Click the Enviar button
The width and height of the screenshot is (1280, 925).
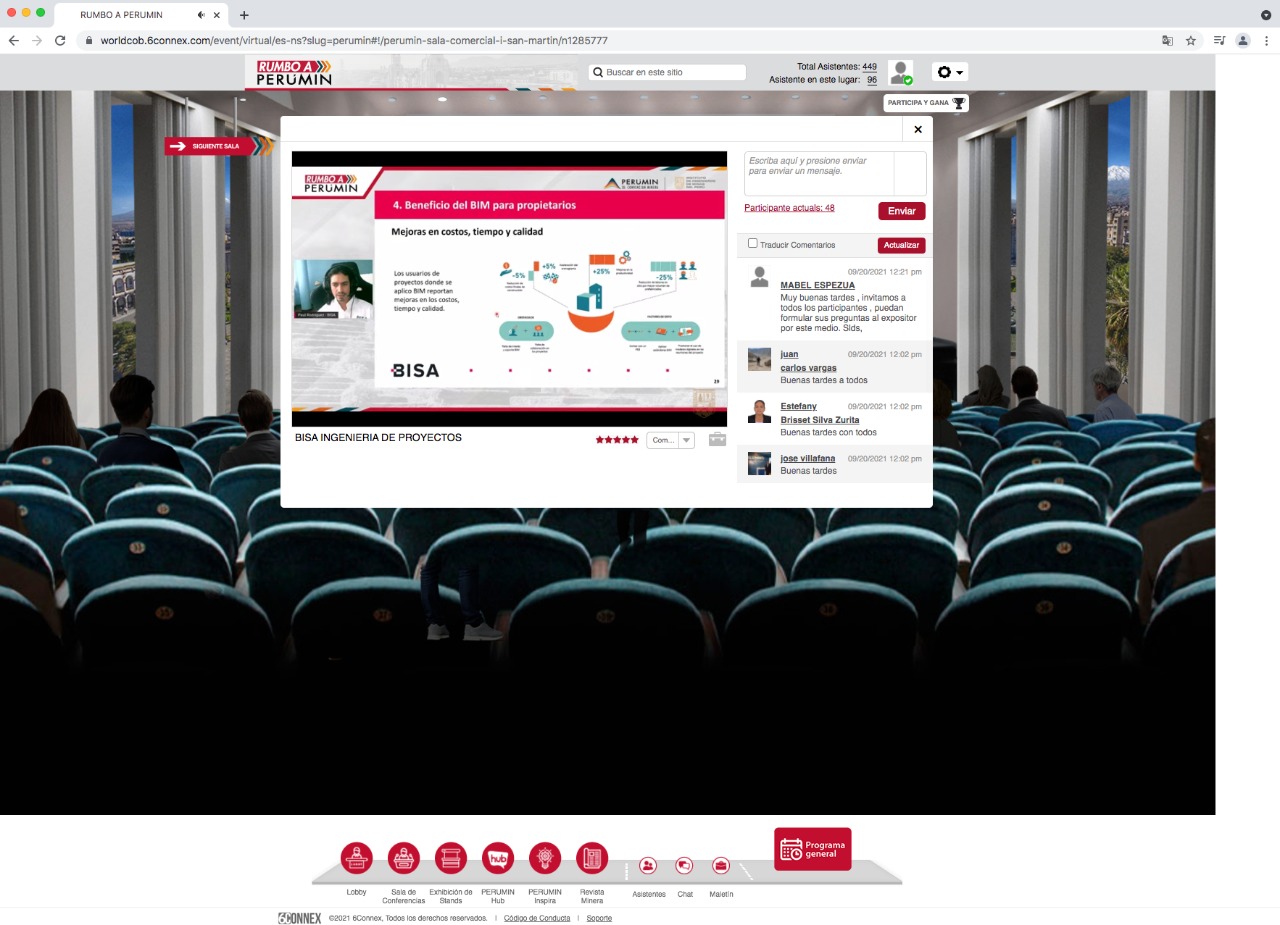click(902, 211)
